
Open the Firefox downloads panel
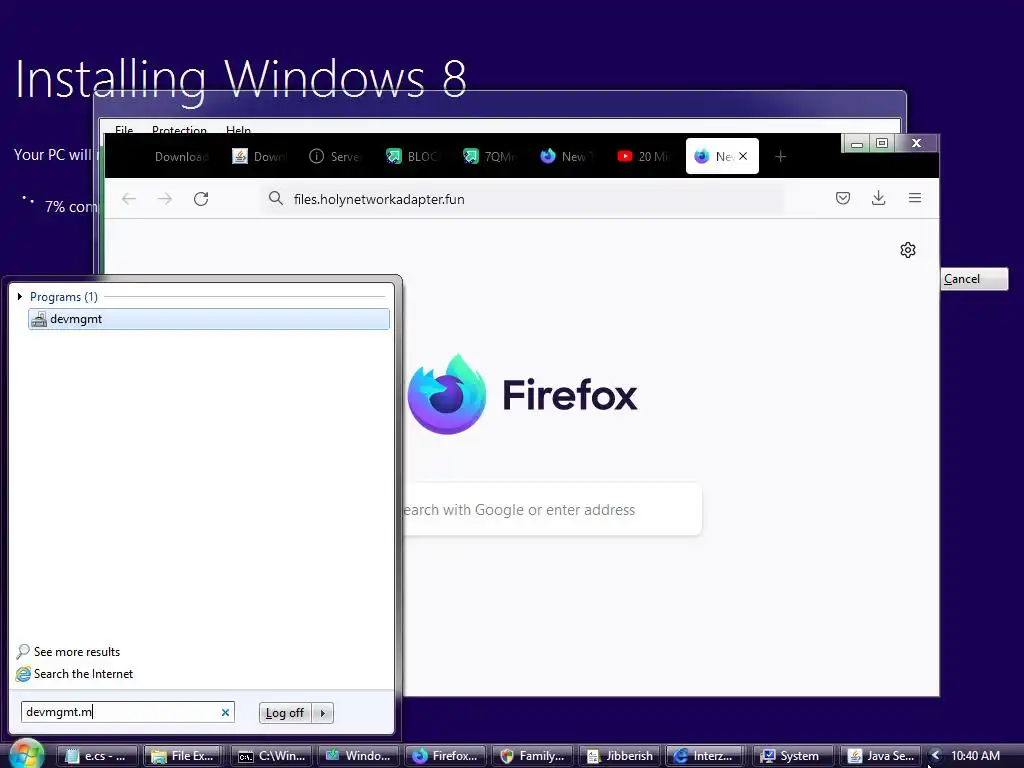click(878, 198)
